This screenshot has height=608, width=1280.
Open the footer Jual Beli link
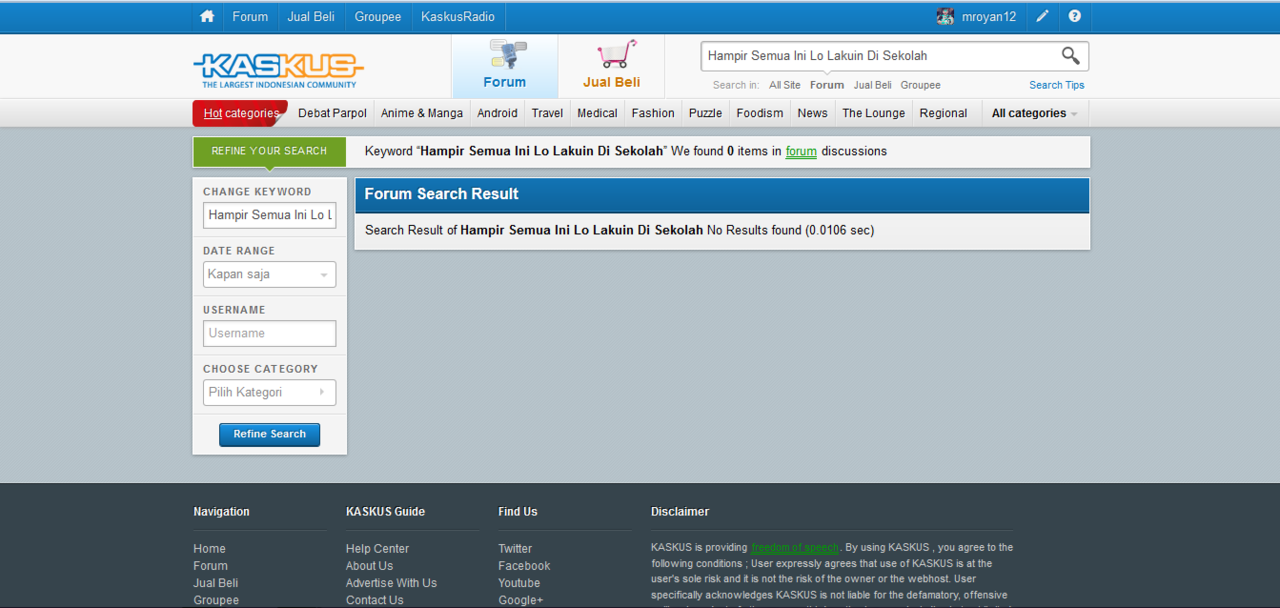tap(215, 583)
